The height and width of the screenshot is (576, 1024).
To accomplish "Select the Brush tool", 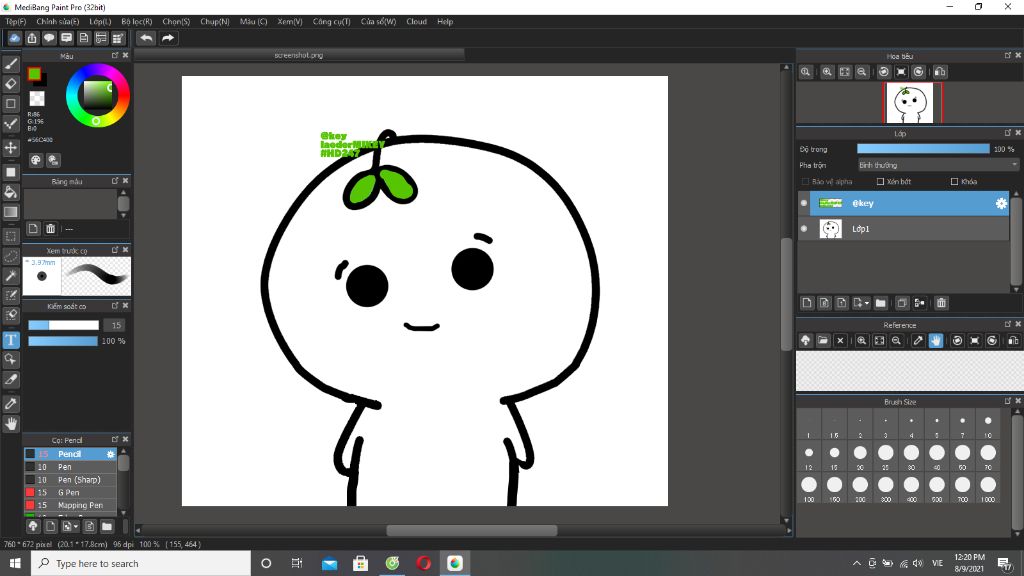I will (x=11, y=64).
